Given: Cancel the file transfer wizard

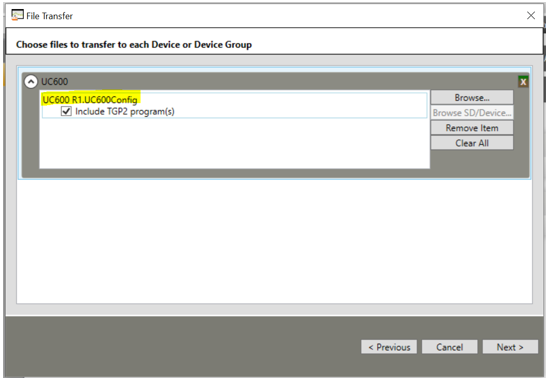Looking at the screenshot, I should (450, 347).
